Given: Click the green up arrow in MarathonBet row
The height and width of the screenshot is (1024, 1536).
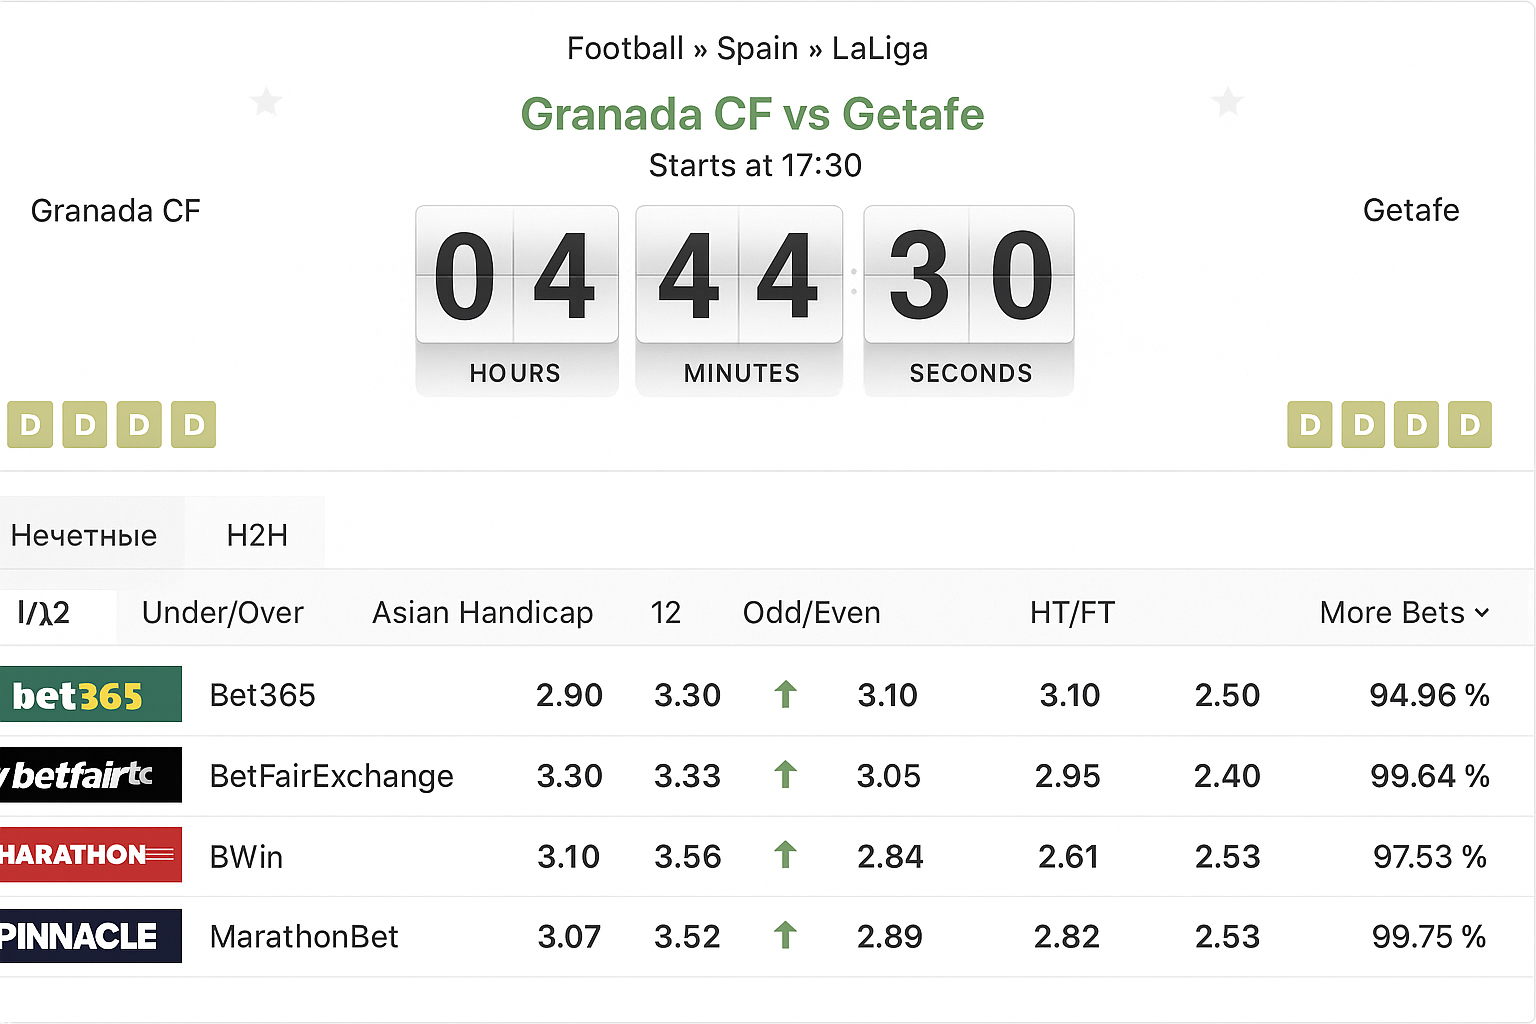Looking at the screenshot, I should (x=785, y=936).
